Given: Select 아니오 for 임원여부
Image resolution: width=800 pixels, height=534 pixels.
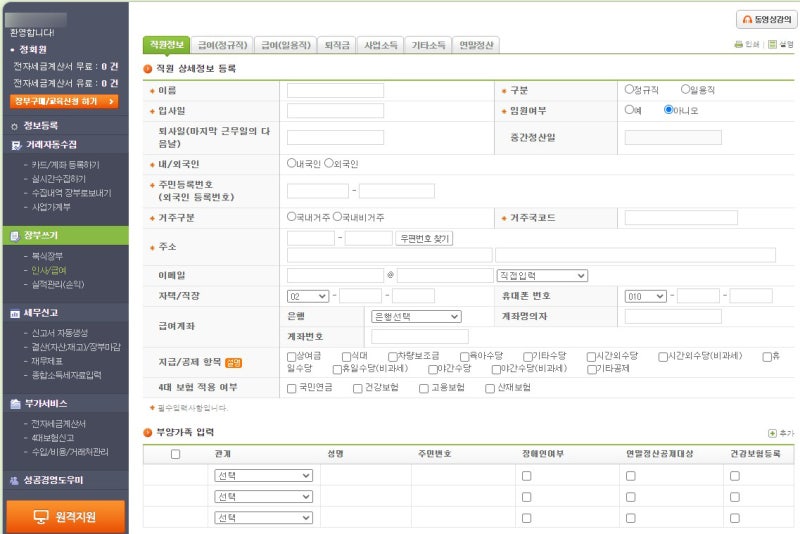Looking at the screenshot, I should pyautogui.click(x=668, y=110).
